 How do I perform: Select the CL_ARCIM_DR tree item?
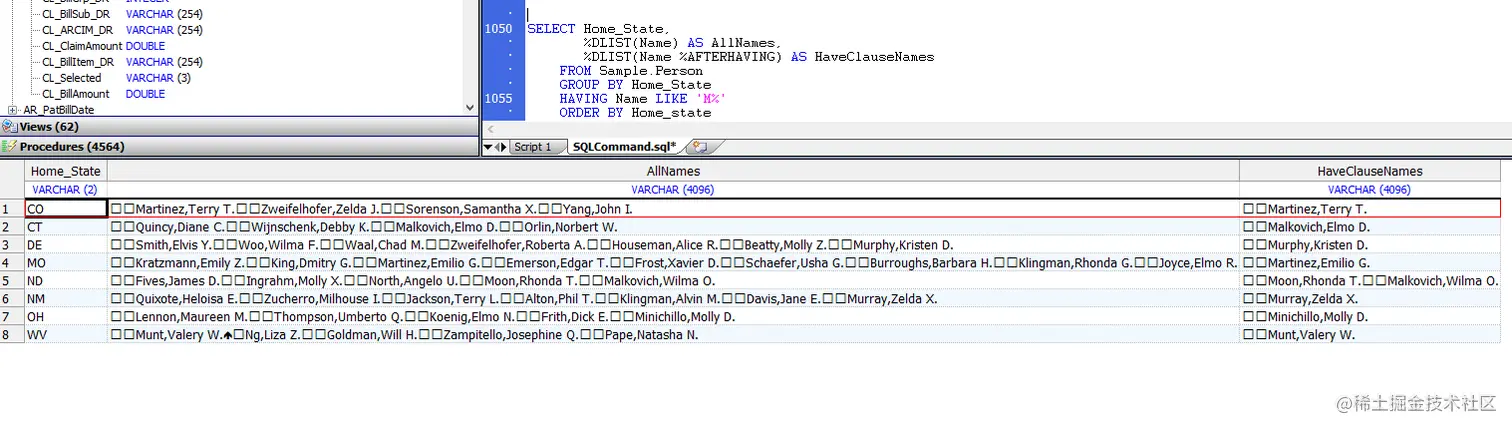78,30
